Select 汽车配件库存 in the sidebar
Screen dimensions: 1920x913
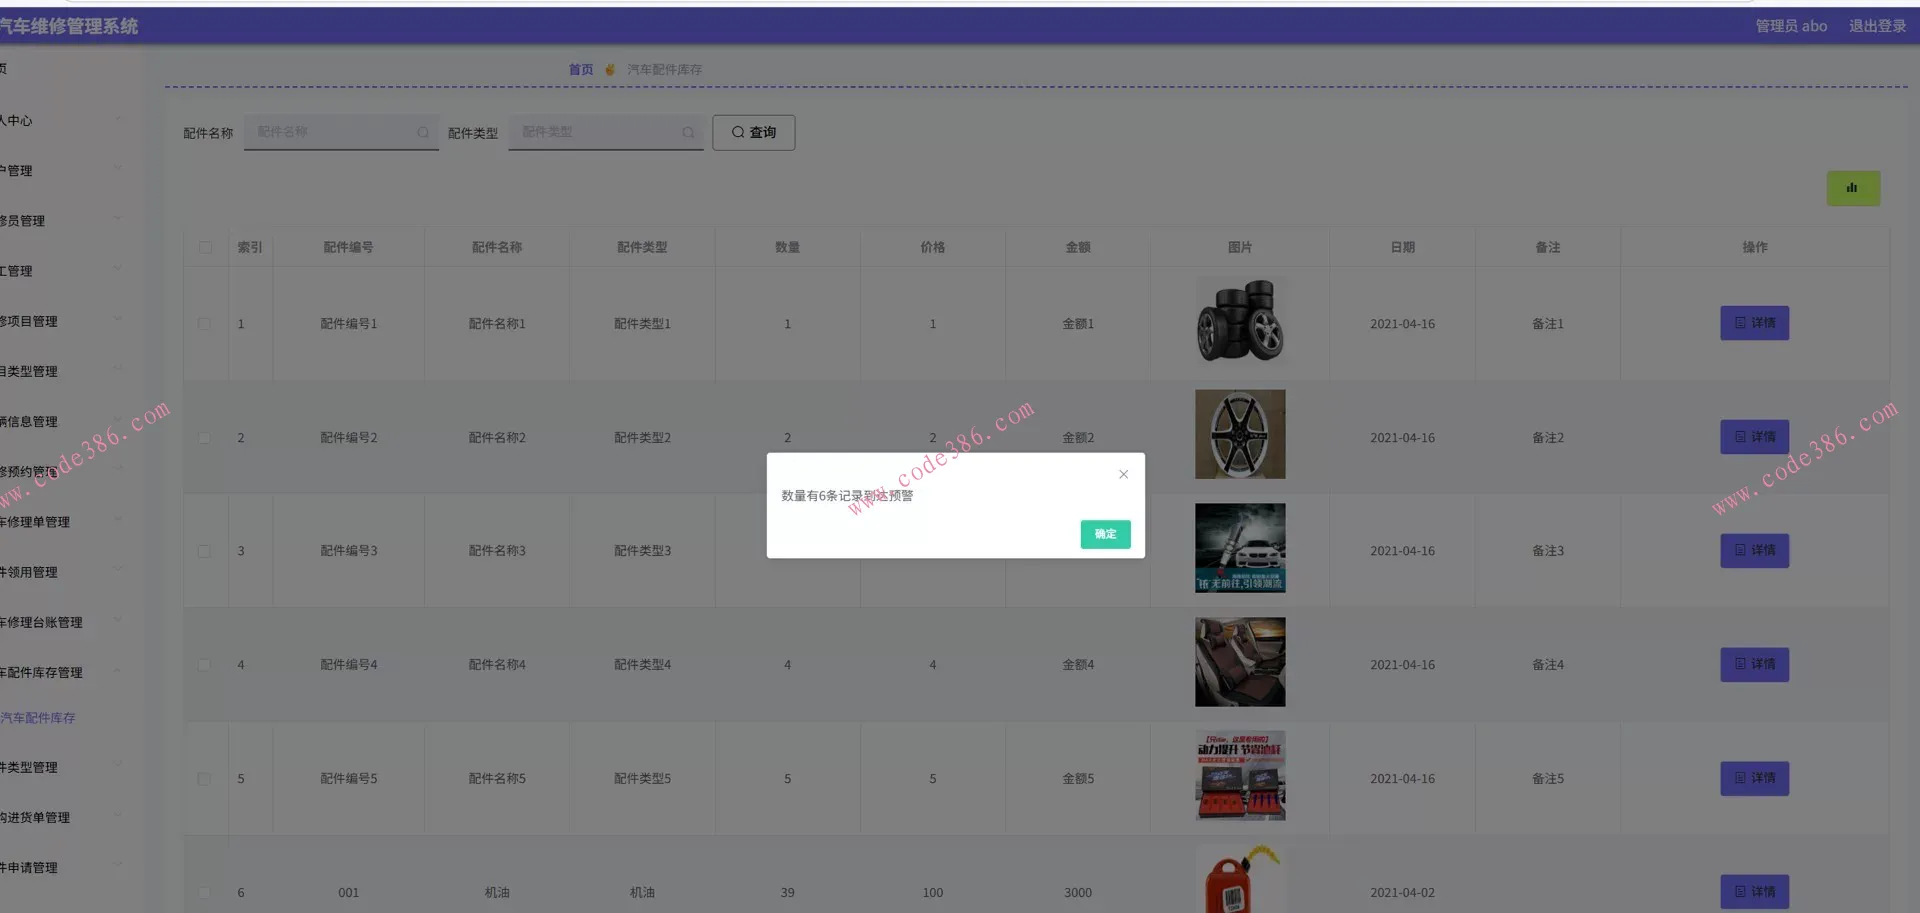pos(40,717)
